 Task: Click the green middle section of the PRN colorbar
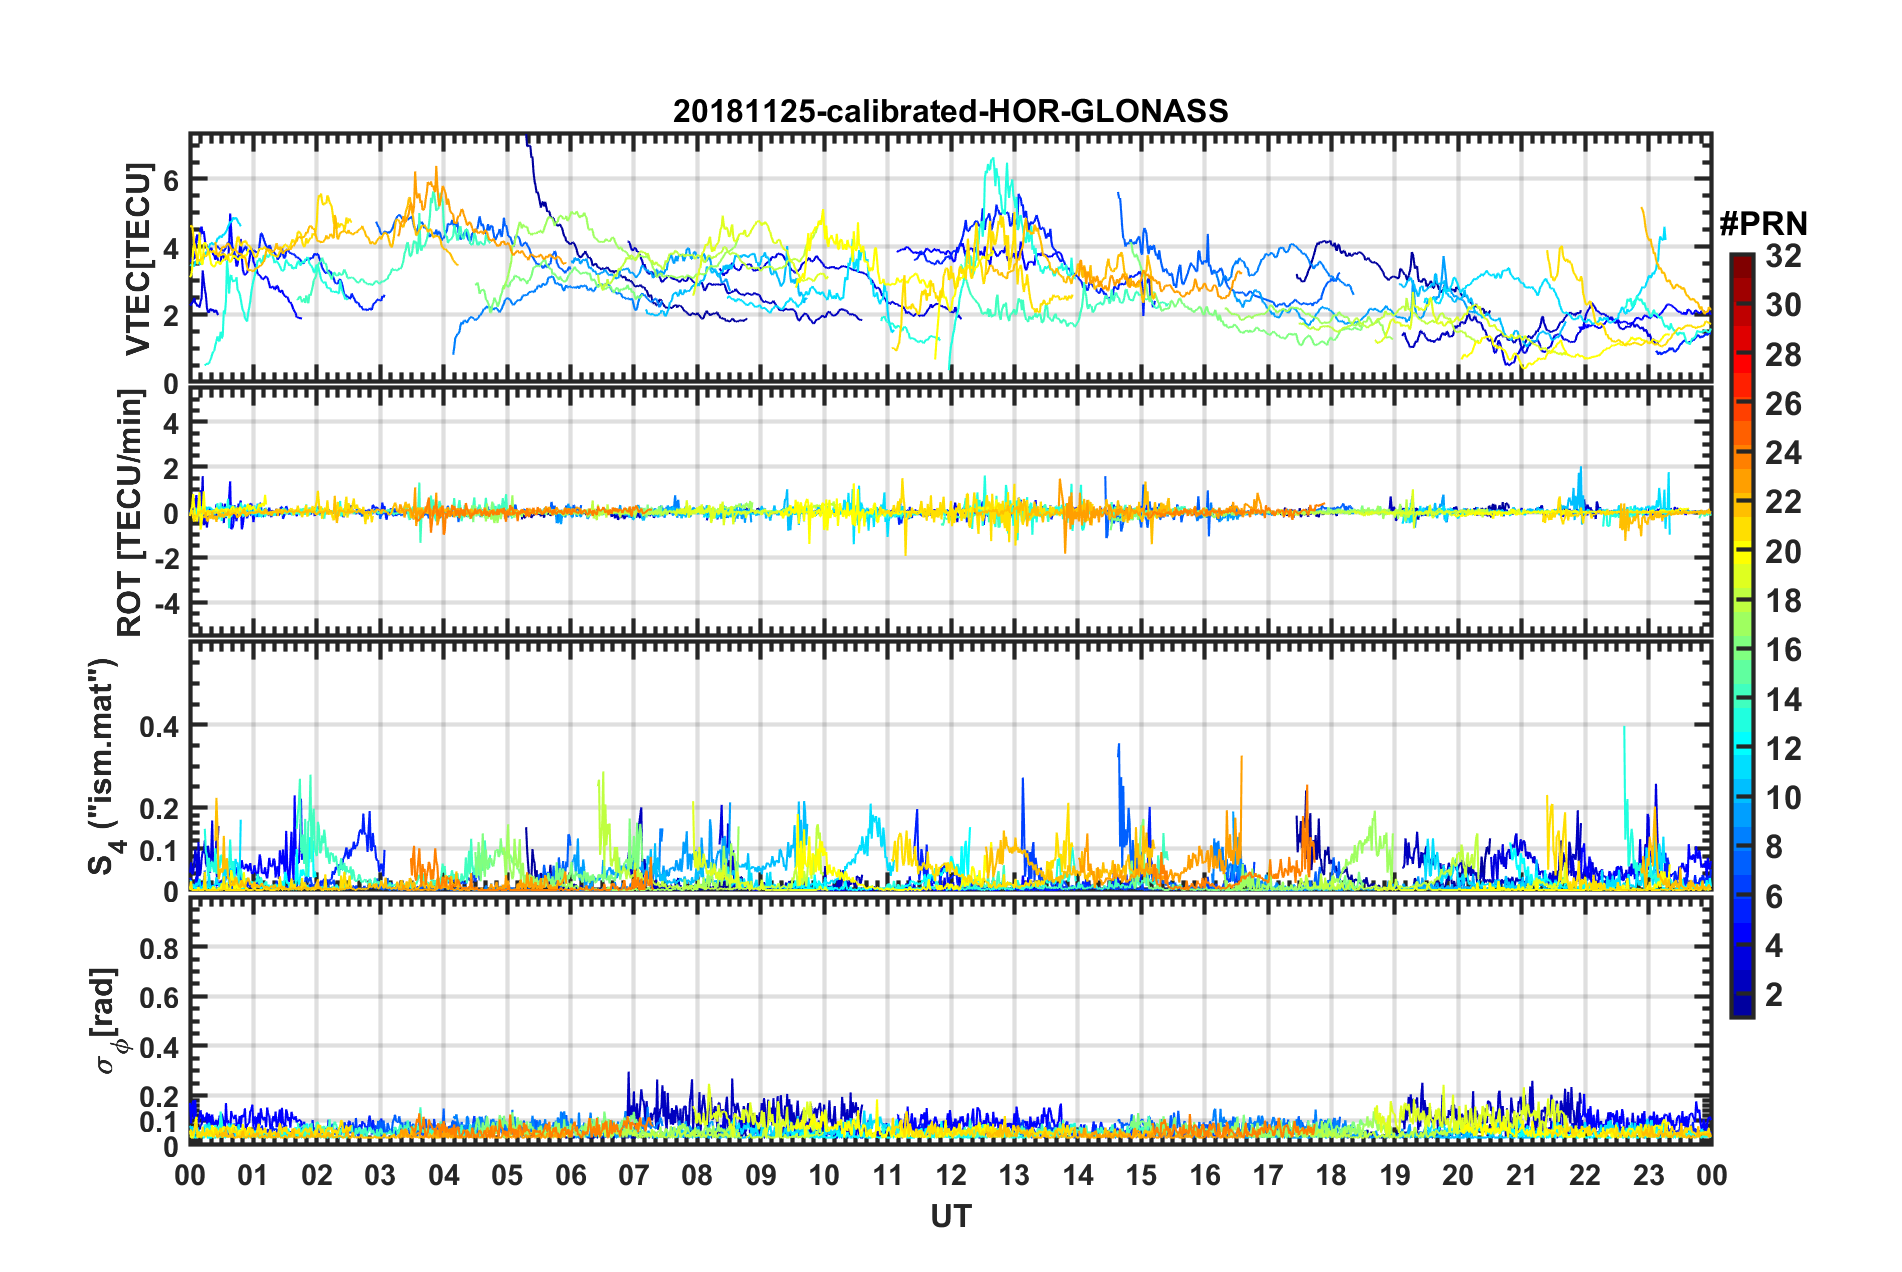tap(1741, 635)
